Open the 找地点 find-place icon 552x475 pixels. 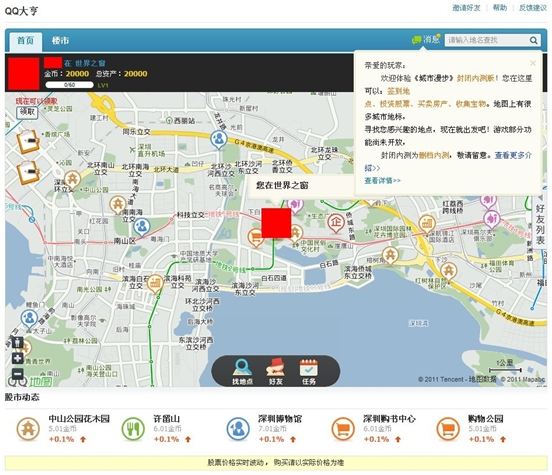pos(242,371)
